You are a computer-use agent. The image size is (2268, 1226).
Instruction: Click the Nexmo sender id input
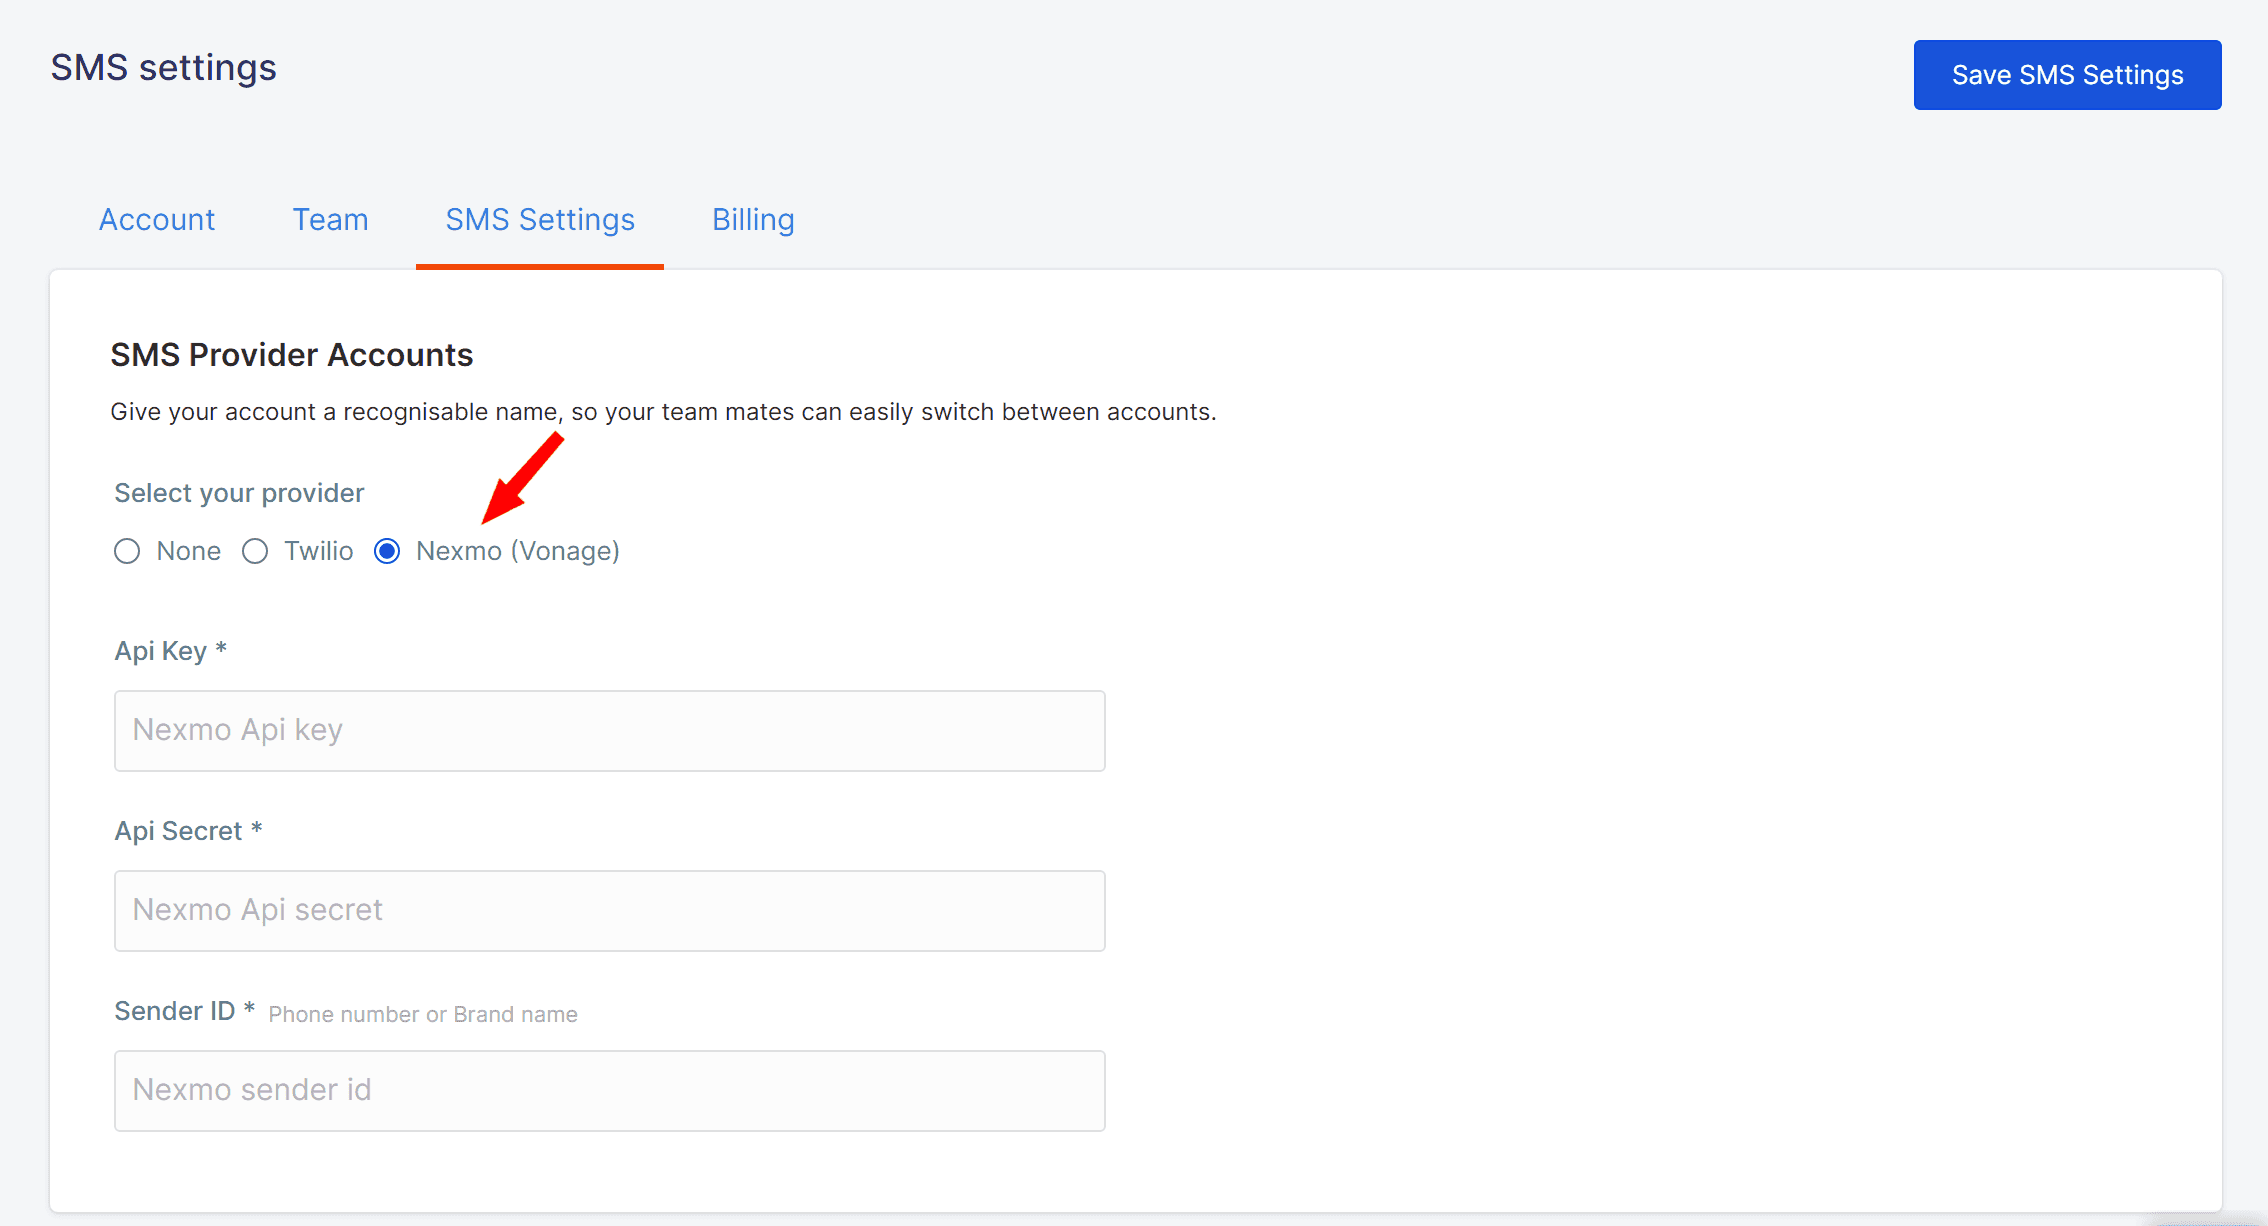pyautogui.click(x=609, y=1091)
